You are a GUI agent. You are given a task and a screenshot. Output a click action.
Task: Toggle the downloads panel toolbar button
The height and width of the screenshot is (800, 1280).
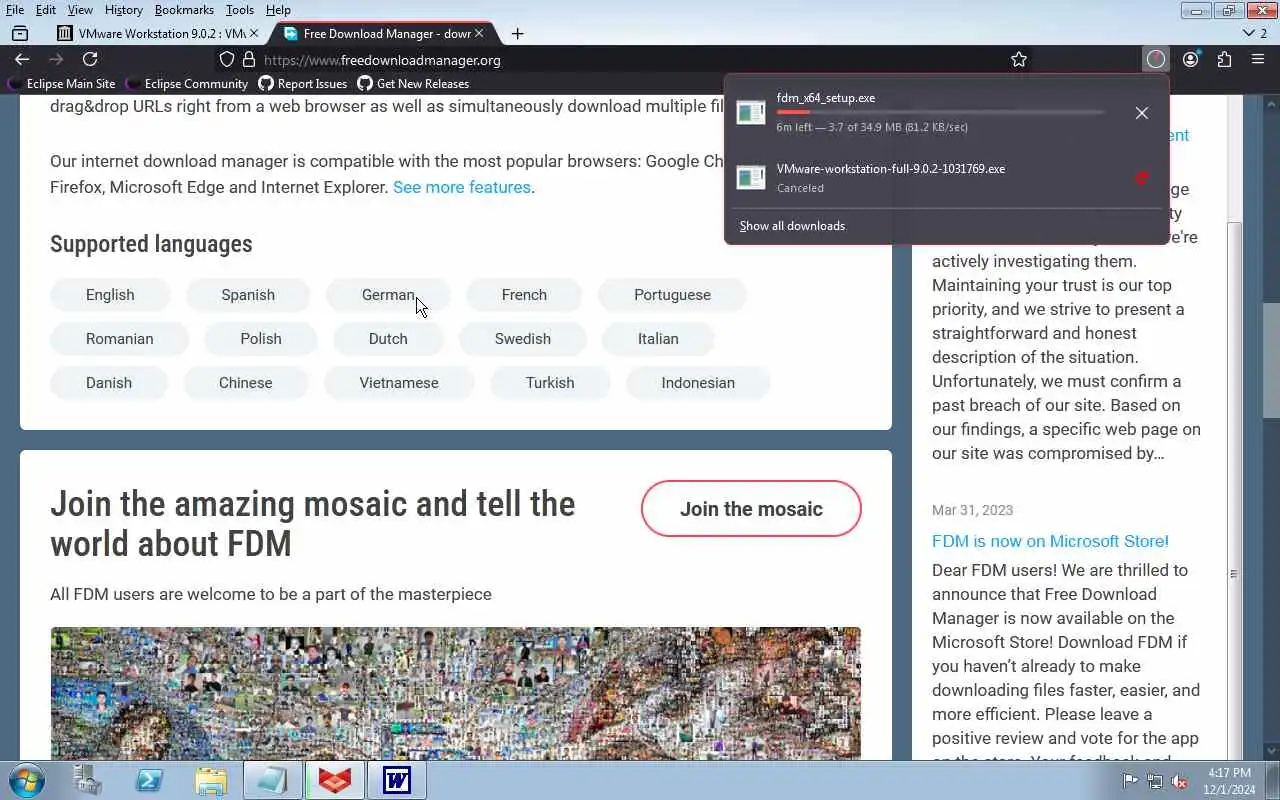[1156, 60]
